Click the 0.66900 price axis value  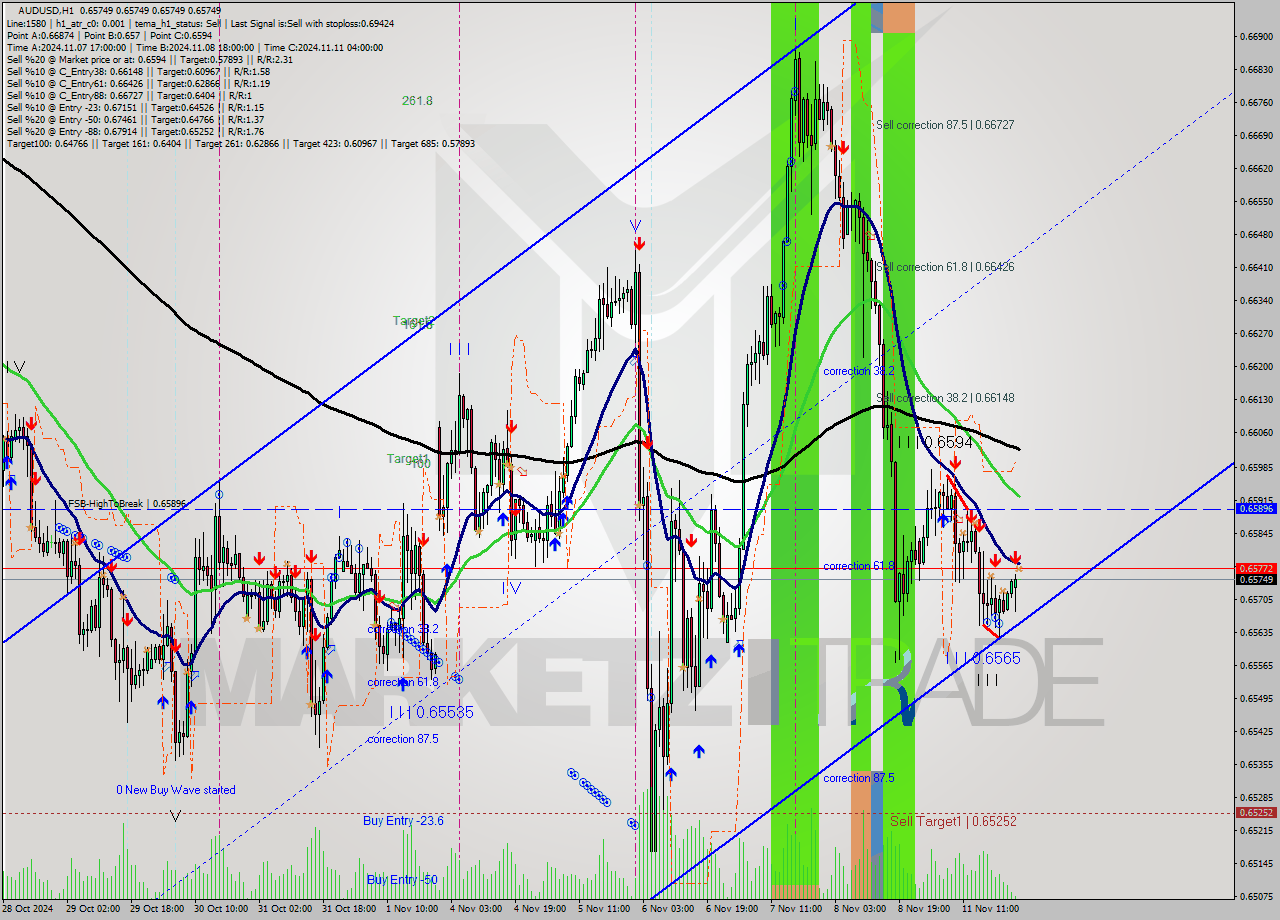[1256, 37]
